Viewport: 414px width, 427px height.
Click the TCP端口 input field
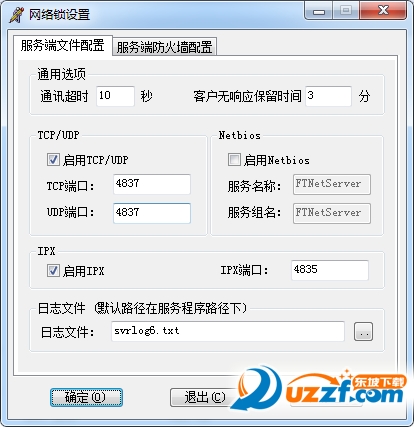[152, 184]
